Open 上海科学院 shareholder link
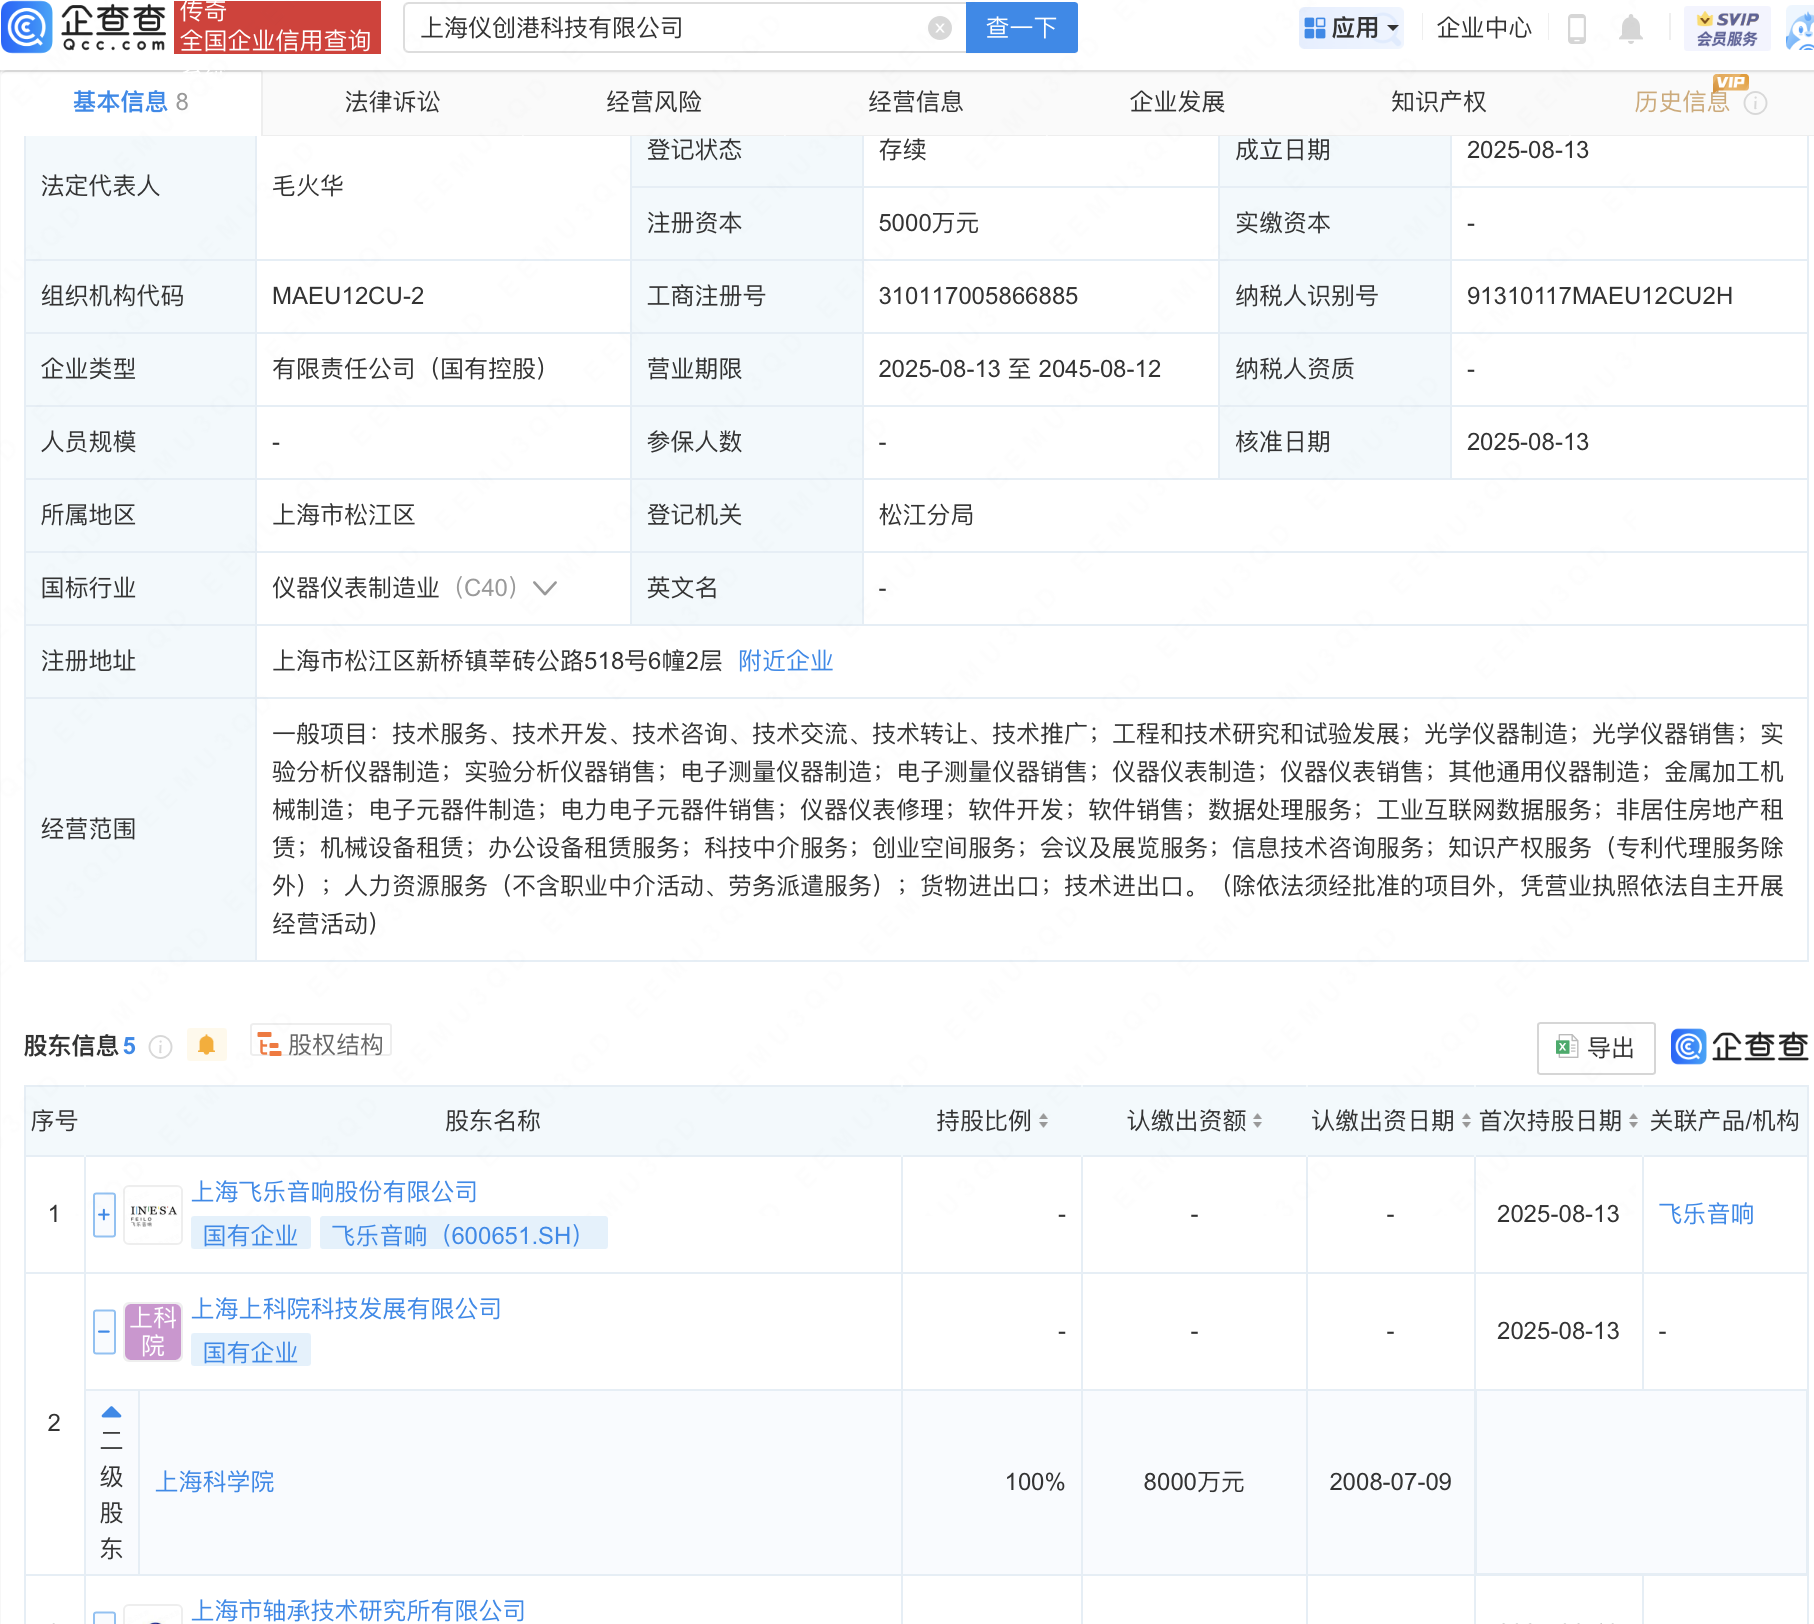 coord(215,1482)
